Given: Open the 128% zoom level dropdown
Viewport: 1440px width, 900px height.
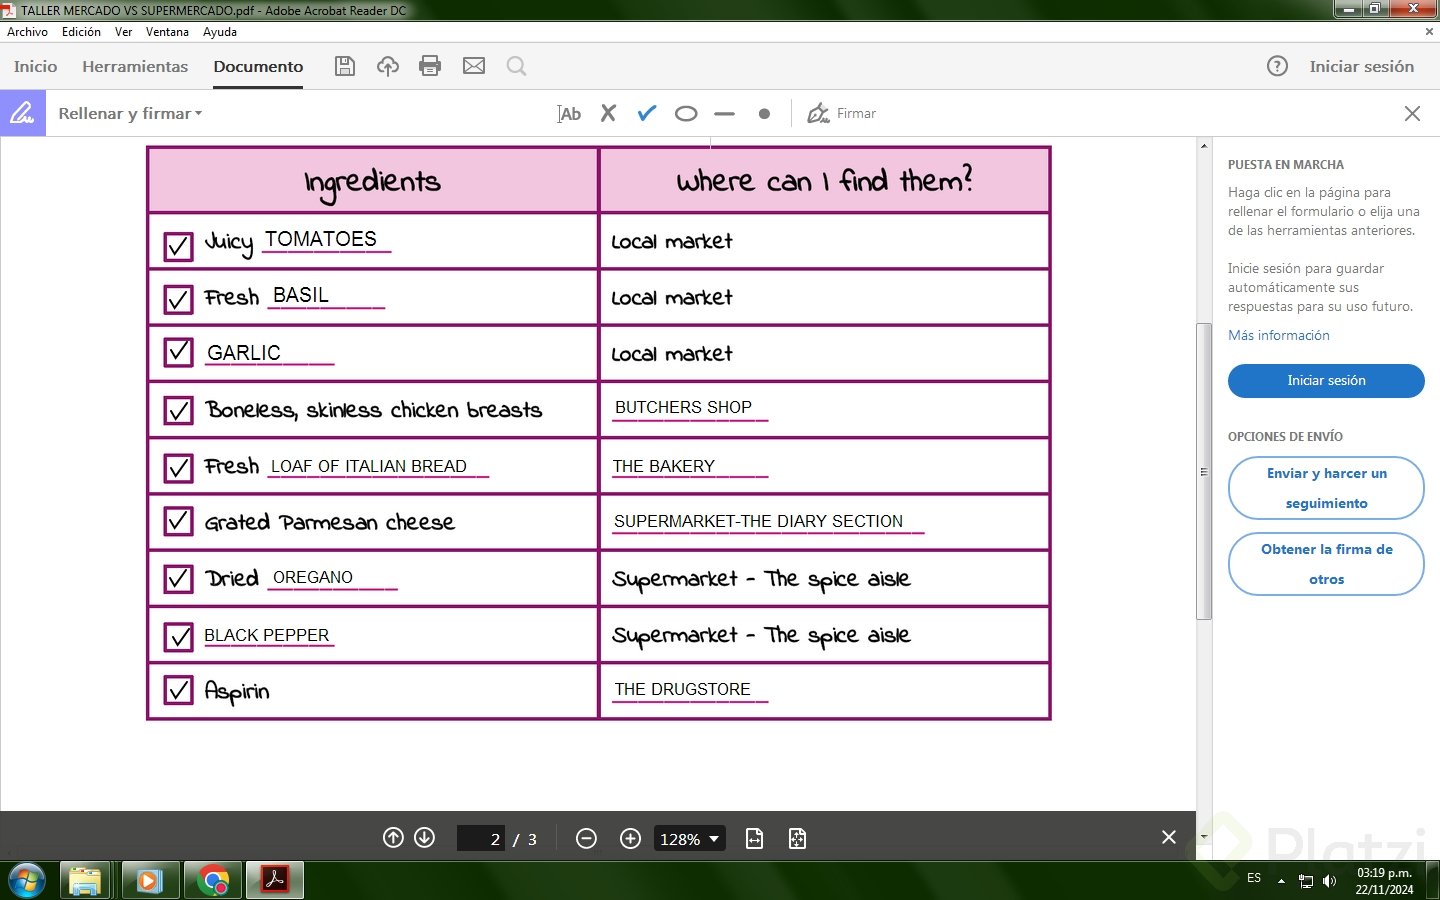Looking at the screenshot, I should [689, 839].
